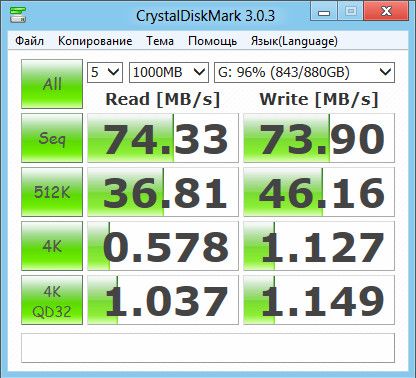Open the Тема menu

160,41
